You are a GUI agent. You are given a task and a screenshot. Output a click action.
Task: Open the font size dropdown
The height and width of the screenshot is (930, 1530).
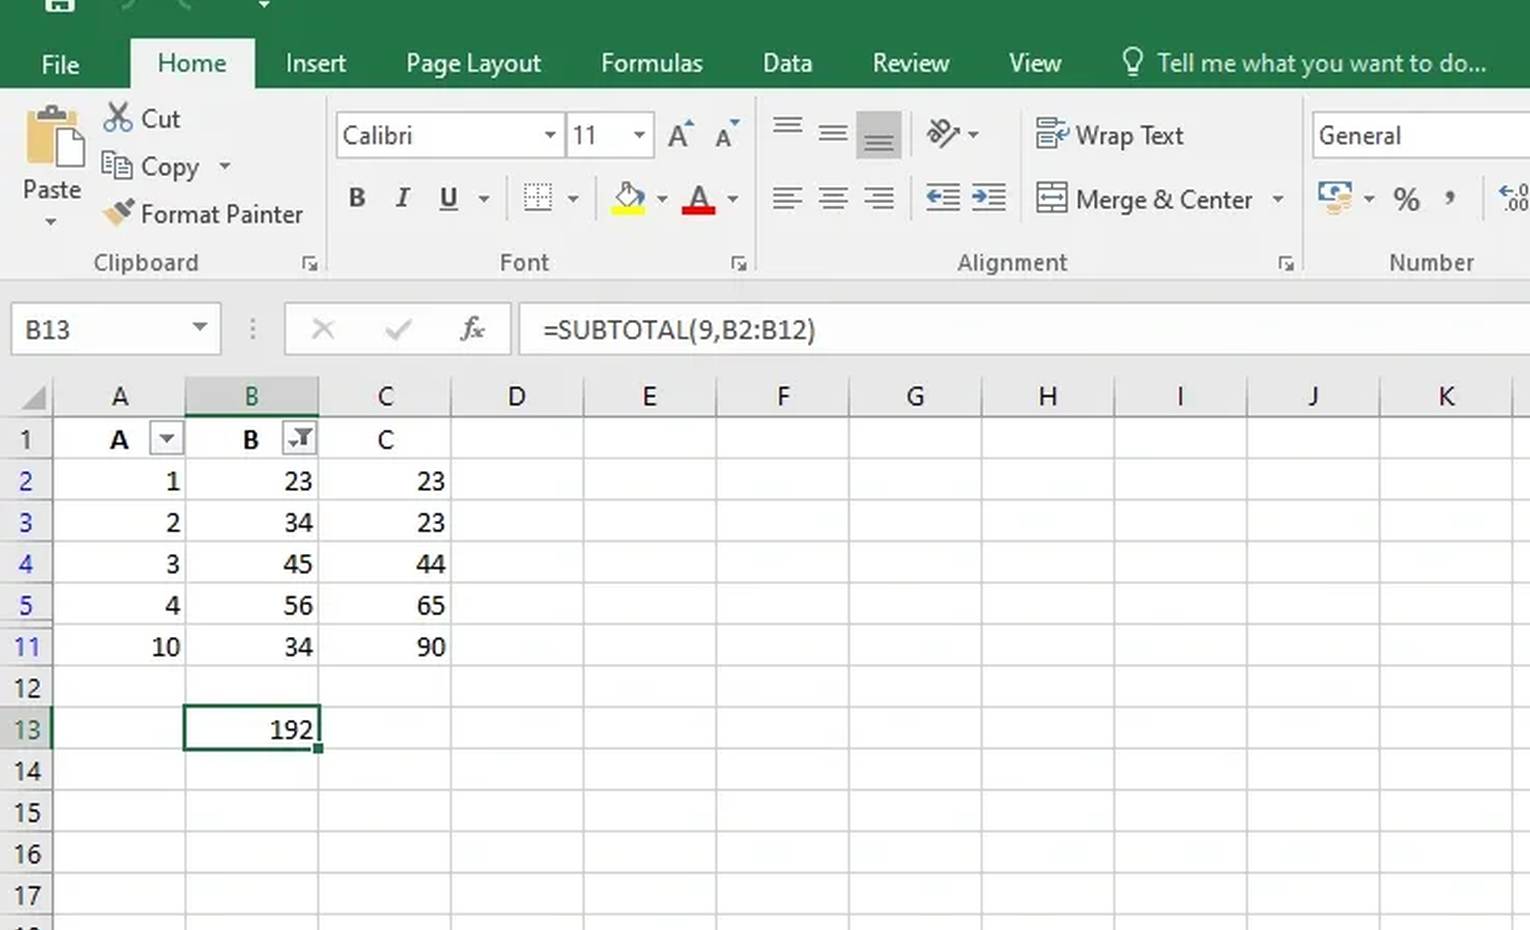(x=638, y=134)
